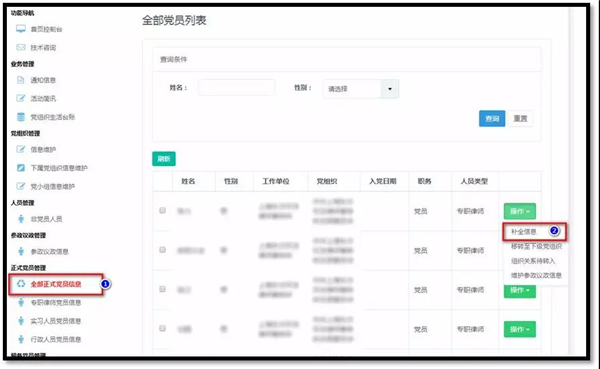Click the 党小组信息维护 edit icon

click(21, 186)
